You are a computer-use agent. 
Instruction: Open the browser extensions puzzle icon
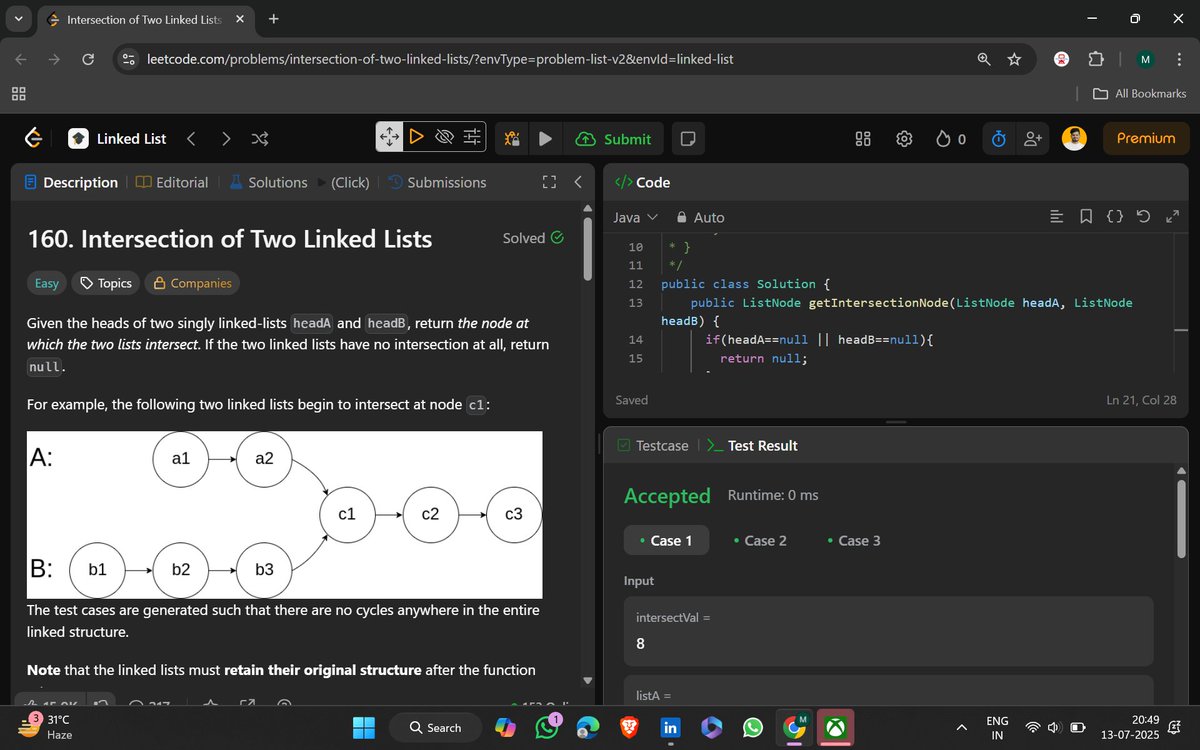pos(1096,59)
